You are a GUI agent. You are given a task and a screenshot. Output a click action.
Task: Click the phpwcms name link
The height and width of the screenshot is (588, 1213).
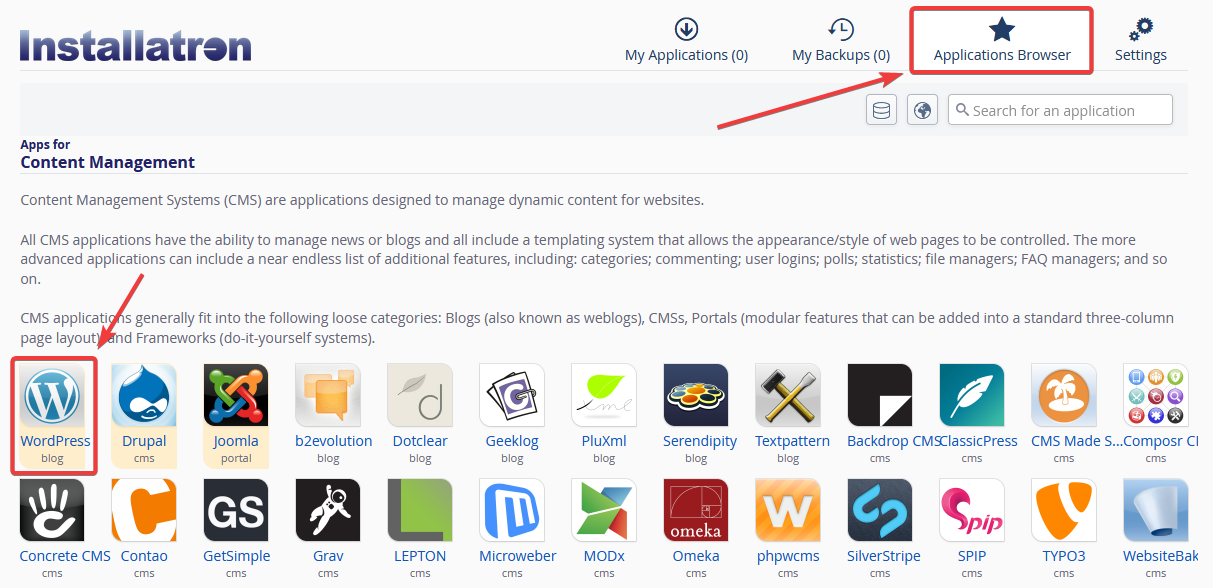coord(788,556)
